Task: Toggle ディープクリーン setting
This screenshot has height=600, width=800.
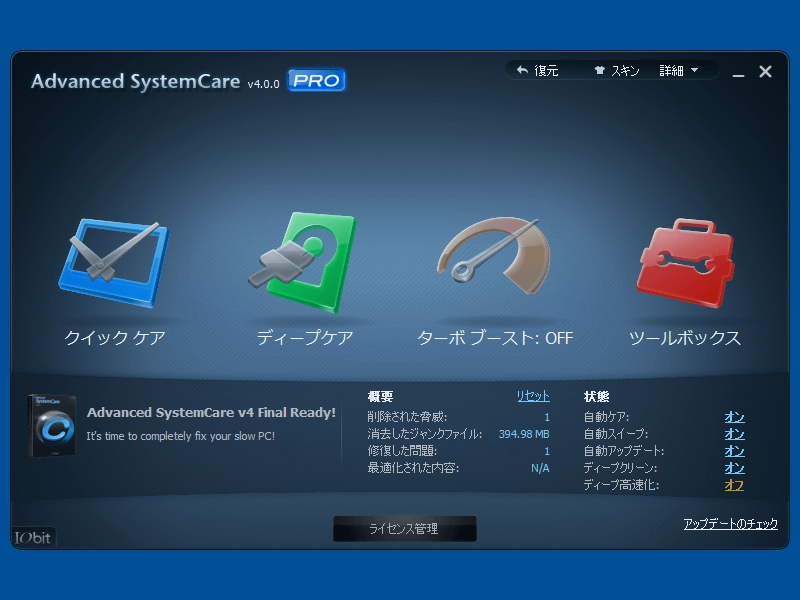Action: (x=734, y=468)
